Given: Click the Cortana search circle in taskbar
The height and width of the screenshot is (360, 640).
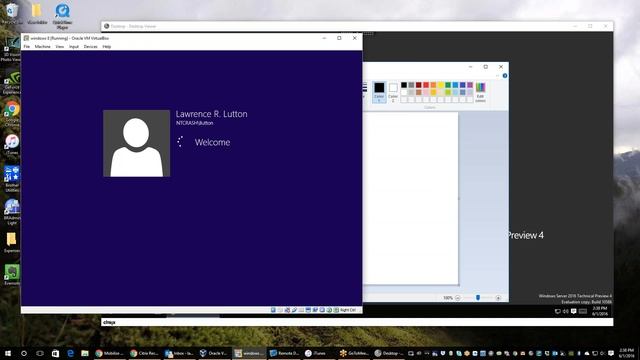Looking at the screenshot, I should (24, 353).
